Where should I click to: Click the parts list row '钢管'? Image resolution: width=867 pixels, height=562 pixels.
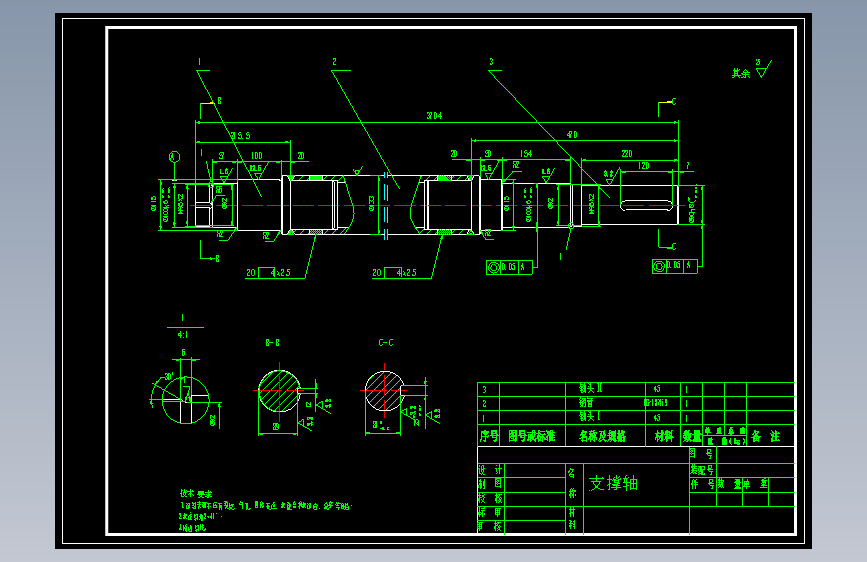636,403
